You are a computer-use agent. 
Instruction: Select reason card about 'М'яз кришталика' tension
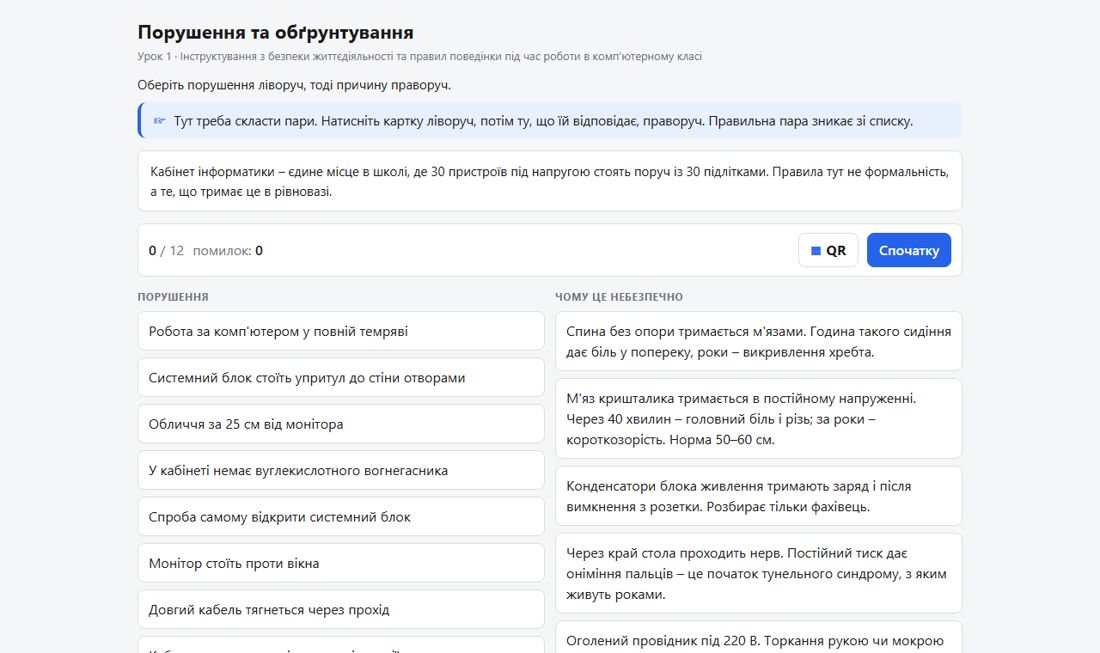click(x=758, y=419)
